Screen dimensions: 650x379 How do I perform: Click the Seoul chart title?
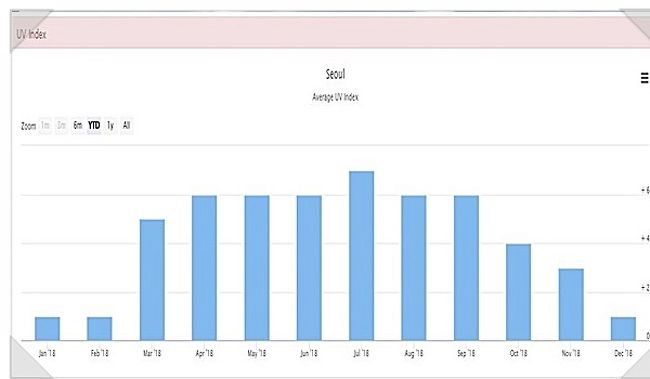(335, 74)
